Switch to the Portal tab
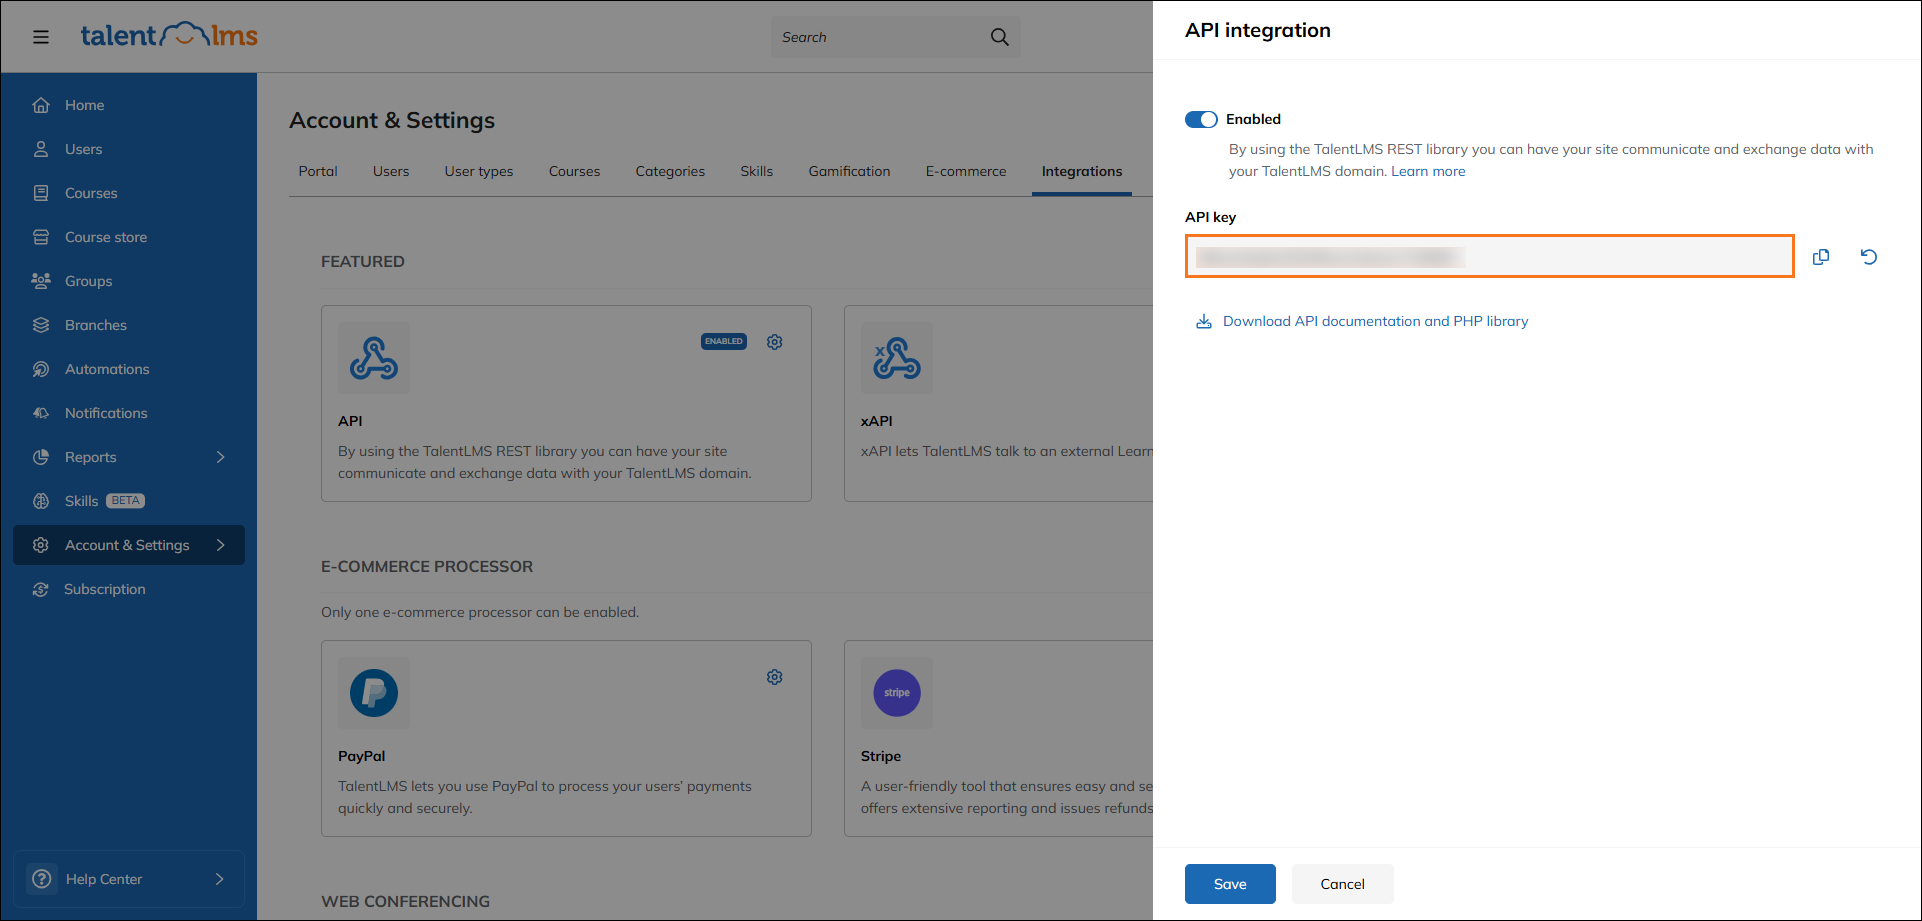 pyautogui.click(x=318, y=171)
